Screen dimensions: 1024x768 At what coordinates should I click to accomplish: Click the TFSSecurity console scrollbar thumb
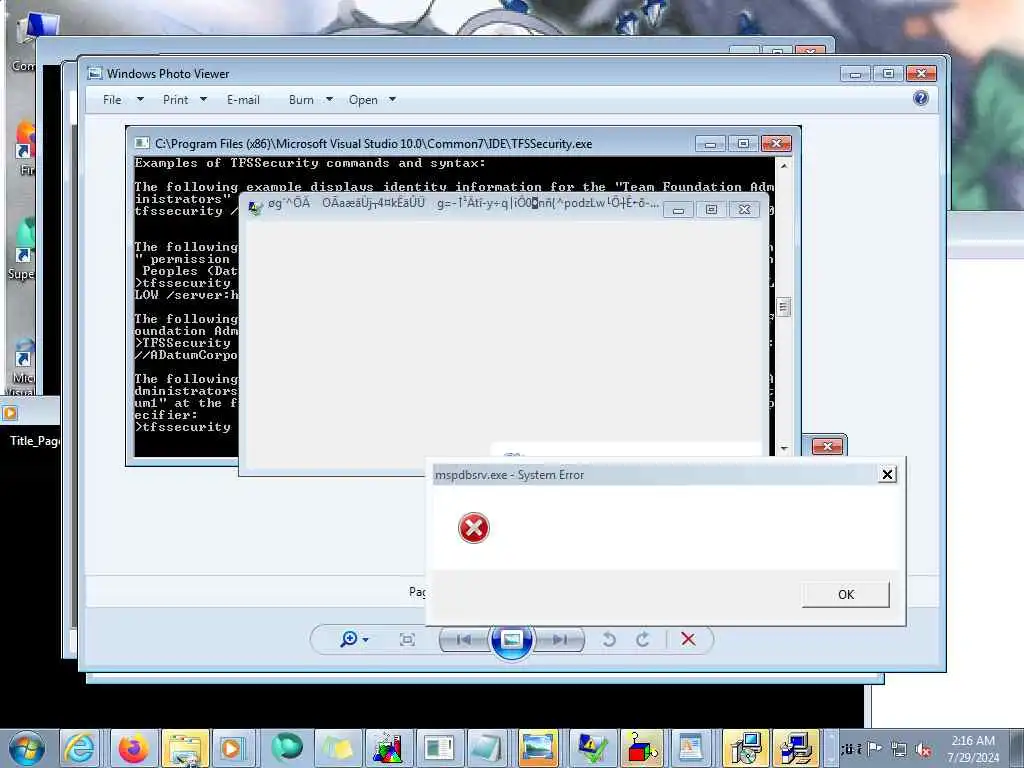pos(784,306)
